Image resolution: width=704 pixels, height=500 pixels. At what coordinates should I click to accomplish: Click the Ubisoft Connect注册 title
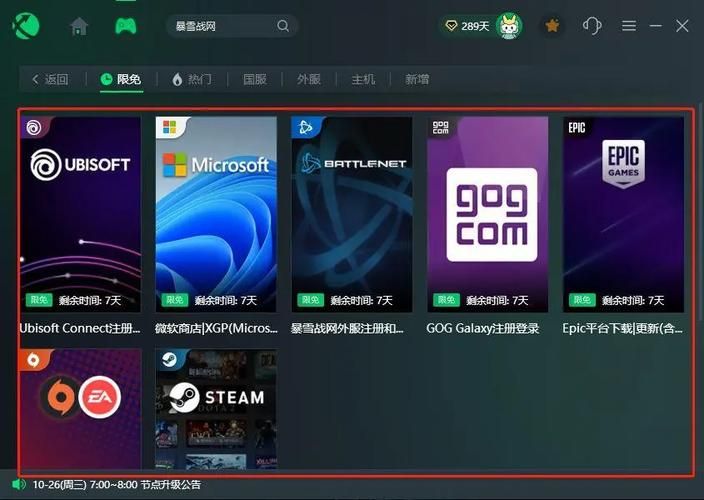tap(80, 328)
